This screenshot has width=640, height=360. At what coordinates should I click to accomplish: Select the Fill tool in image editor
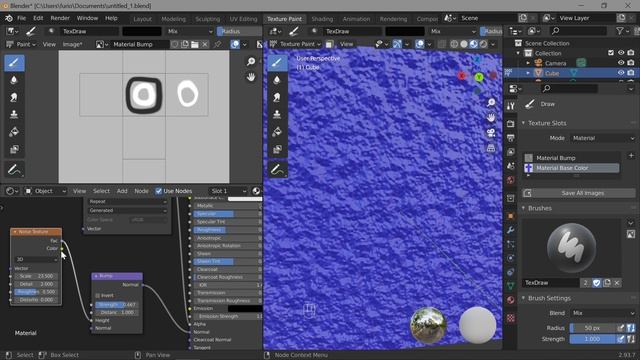coord(14,132)
